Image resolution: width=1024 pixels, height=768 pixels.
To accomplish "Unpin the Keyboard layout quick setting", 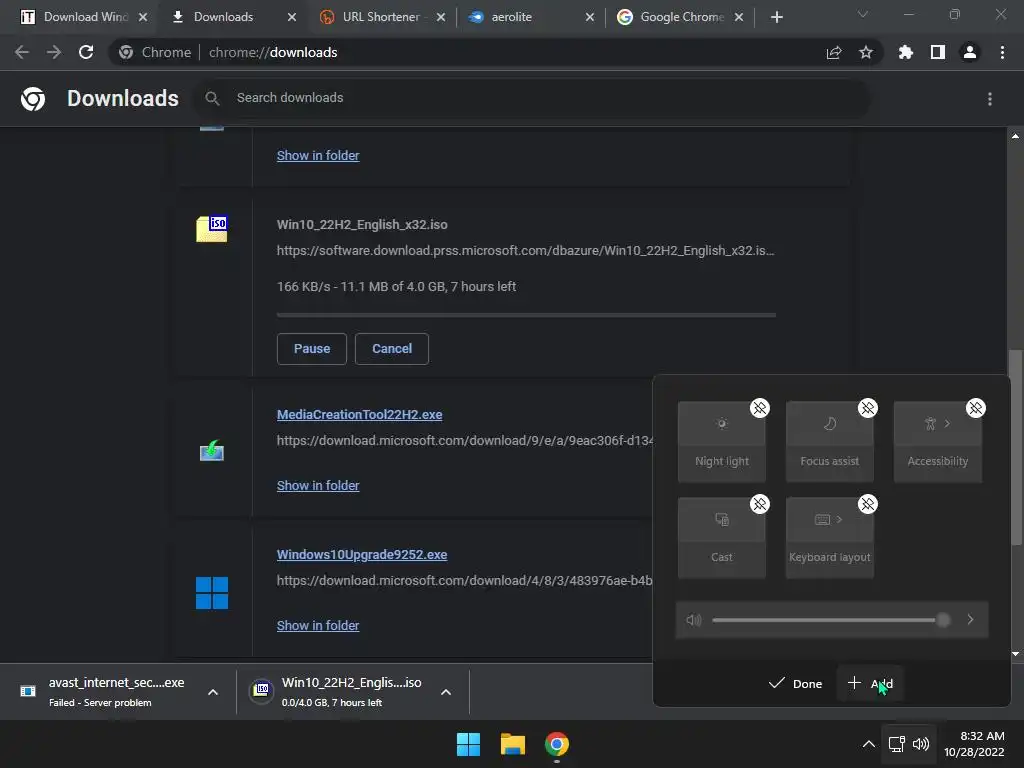I will tap(867, 504).
